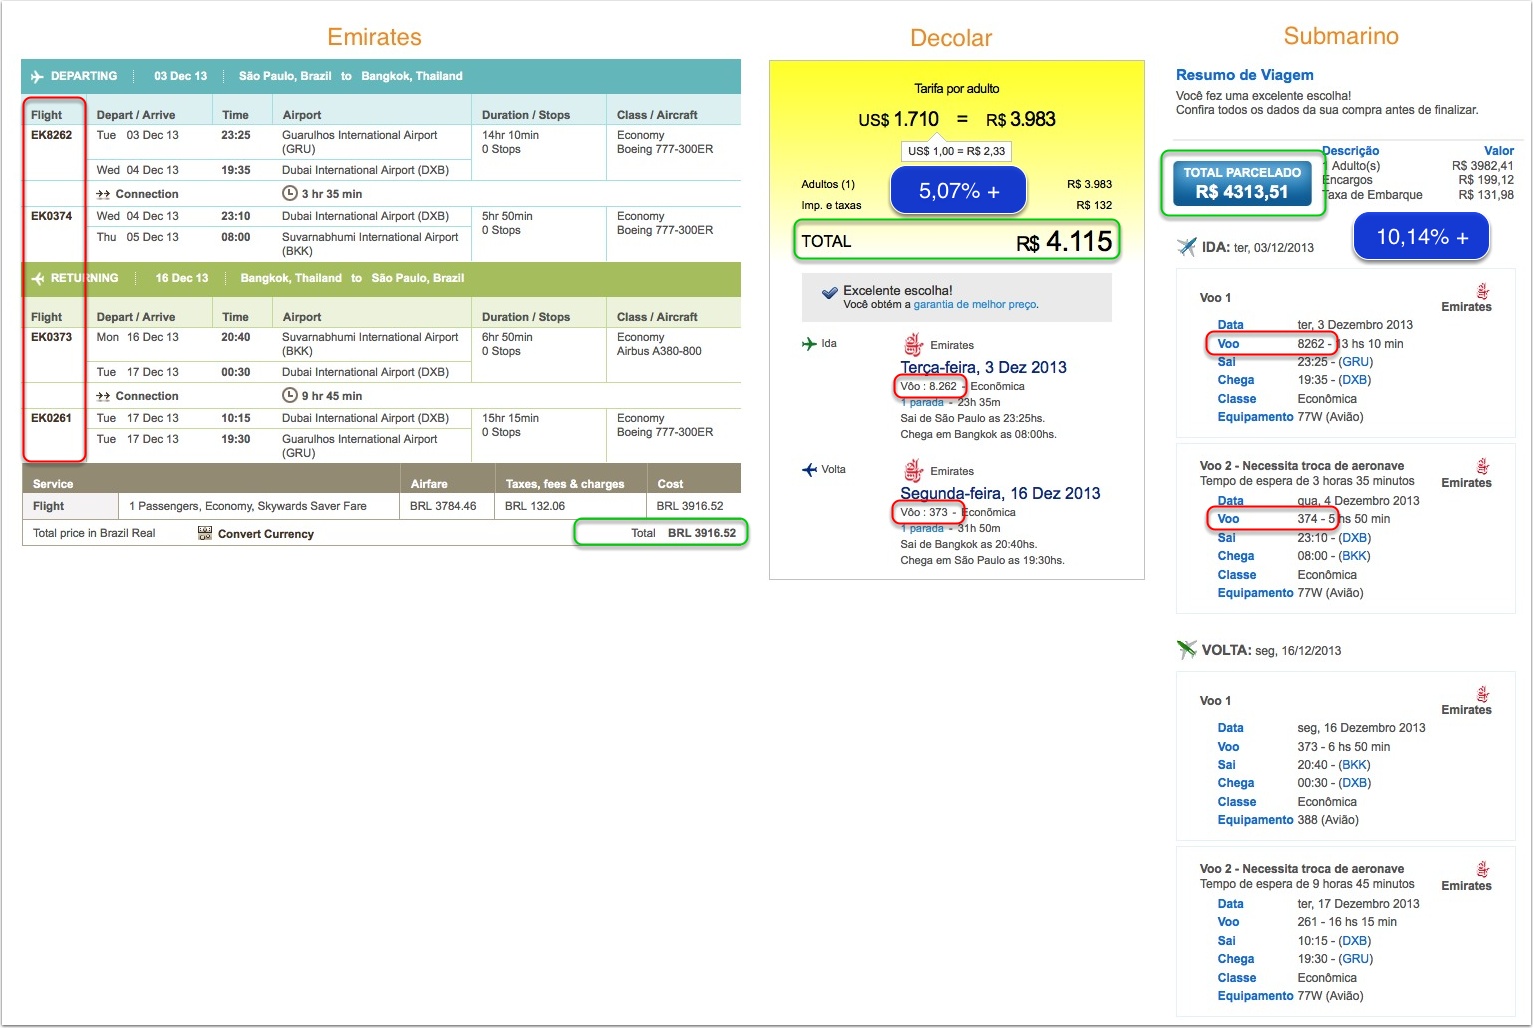Viewport: 1533px width, 1028px height.
Task: Click the green Ida airplane icon in Decolar
Action: click(x=809, y=344)
